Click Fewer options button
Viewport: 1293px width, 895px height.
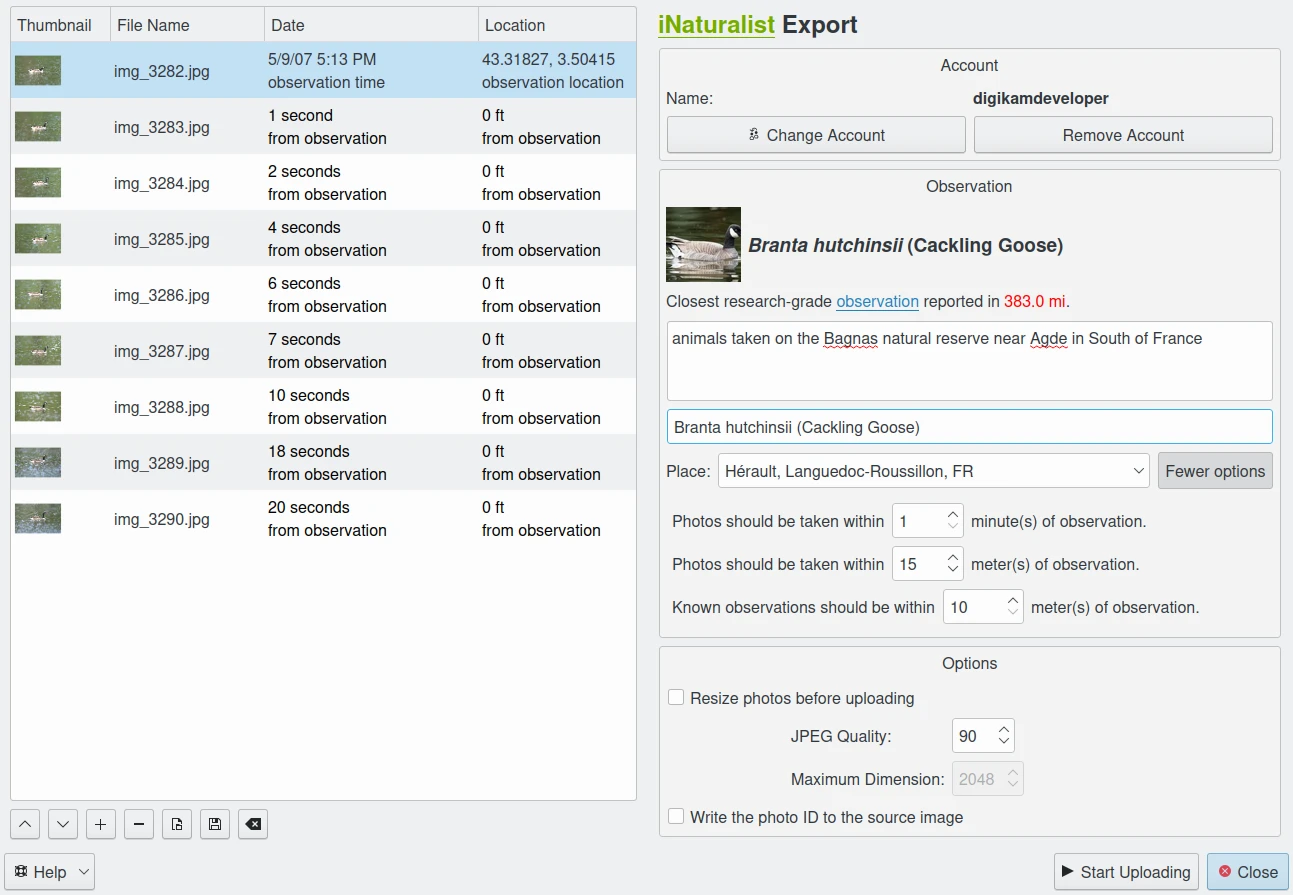1214,471
